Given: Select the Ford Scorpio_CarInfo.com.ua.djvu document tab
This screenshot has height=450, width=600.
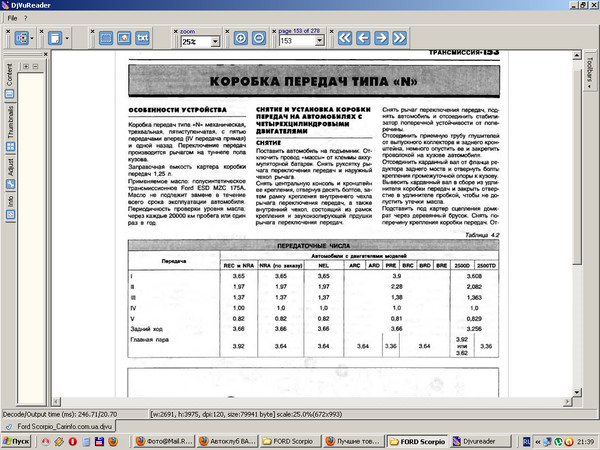Looking at the screenshot, I should (x=59, y=426).
